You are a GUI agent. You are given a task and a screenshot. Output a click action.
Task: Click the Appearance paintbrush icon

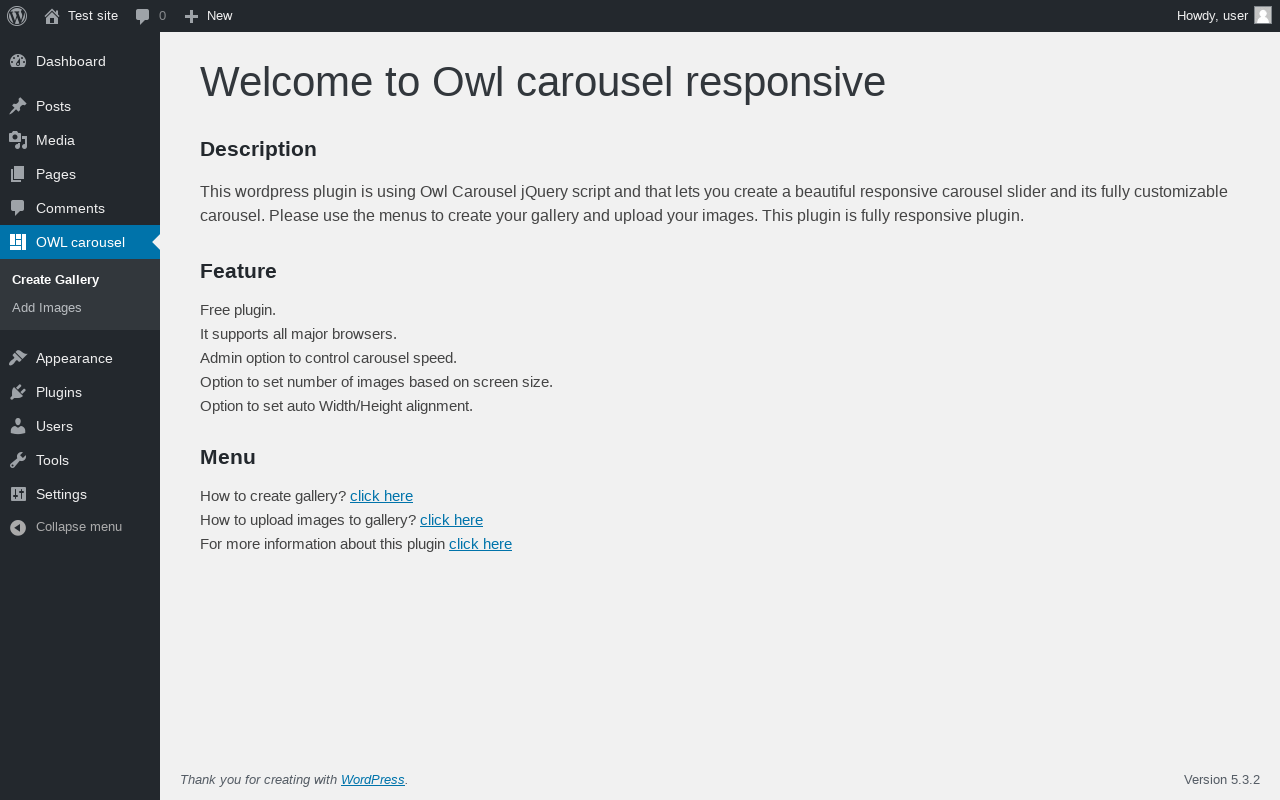(18, 358)
